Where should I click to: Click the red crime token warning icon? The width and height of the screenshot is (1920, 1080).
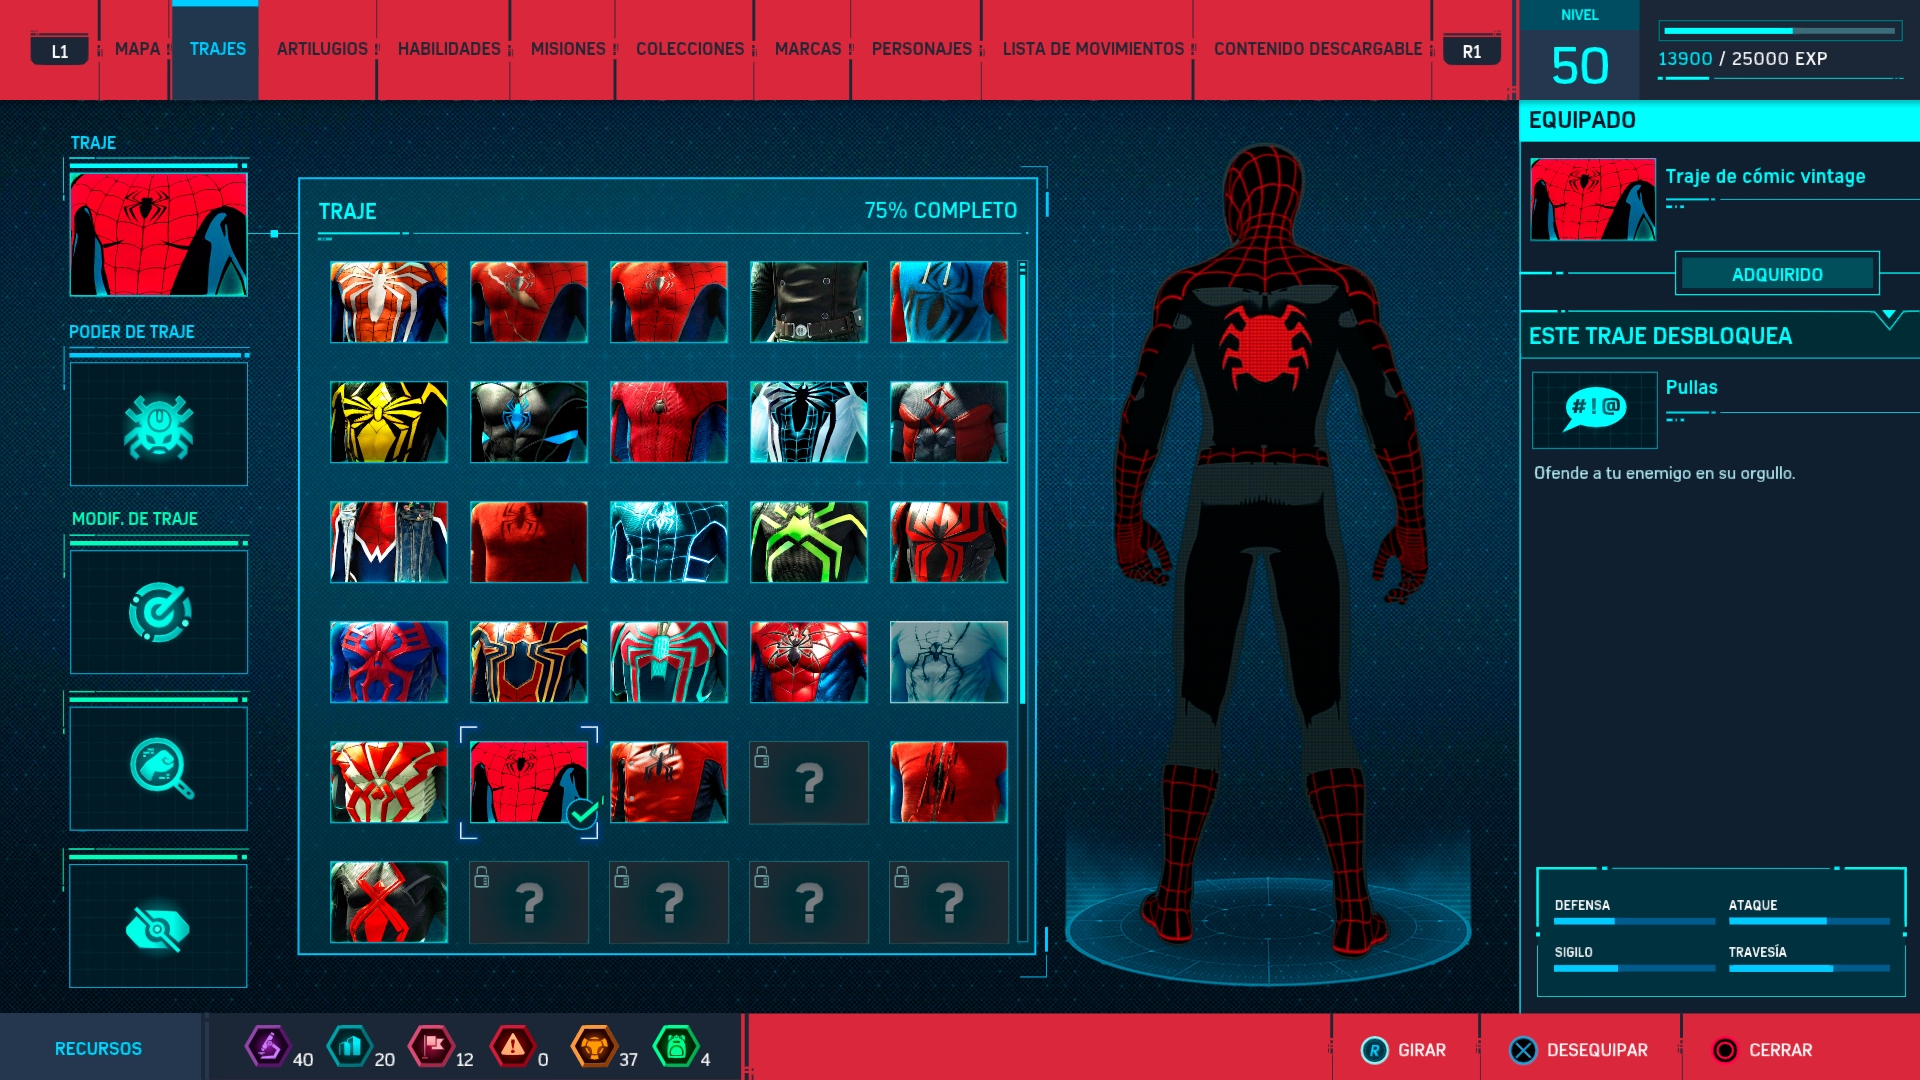[x=513, y=1047]
